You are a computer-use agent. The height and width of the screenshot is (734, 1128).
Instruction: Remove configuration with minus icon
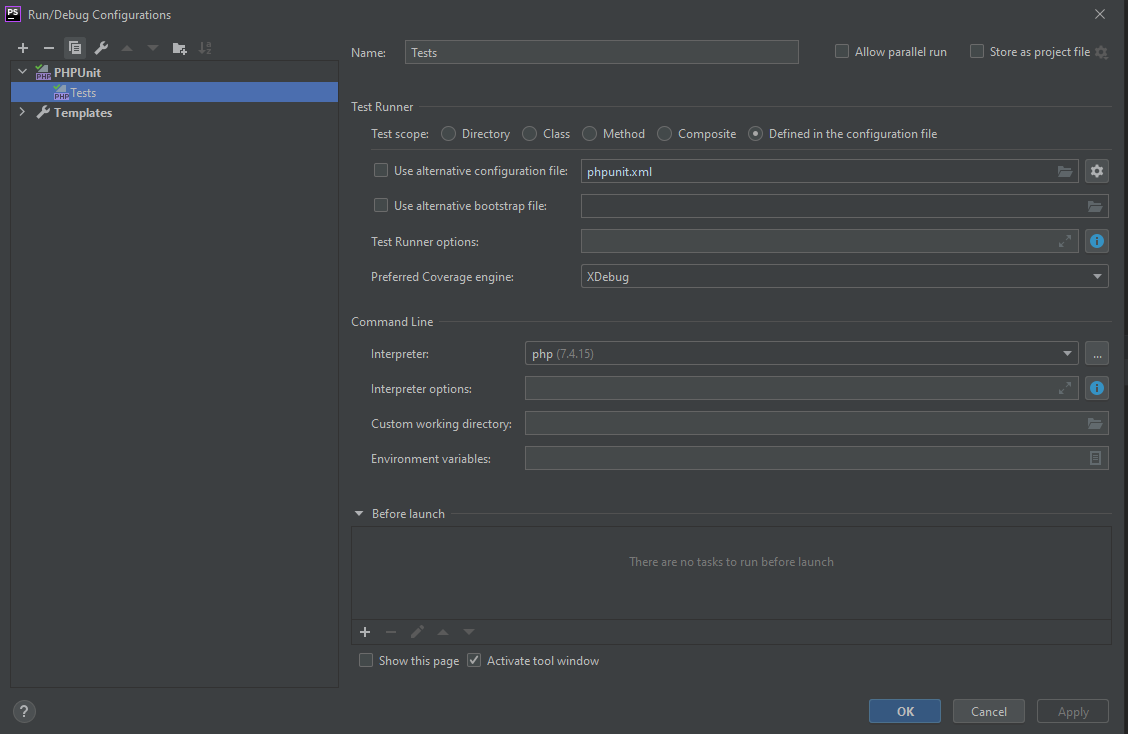[x=49, y=48]
